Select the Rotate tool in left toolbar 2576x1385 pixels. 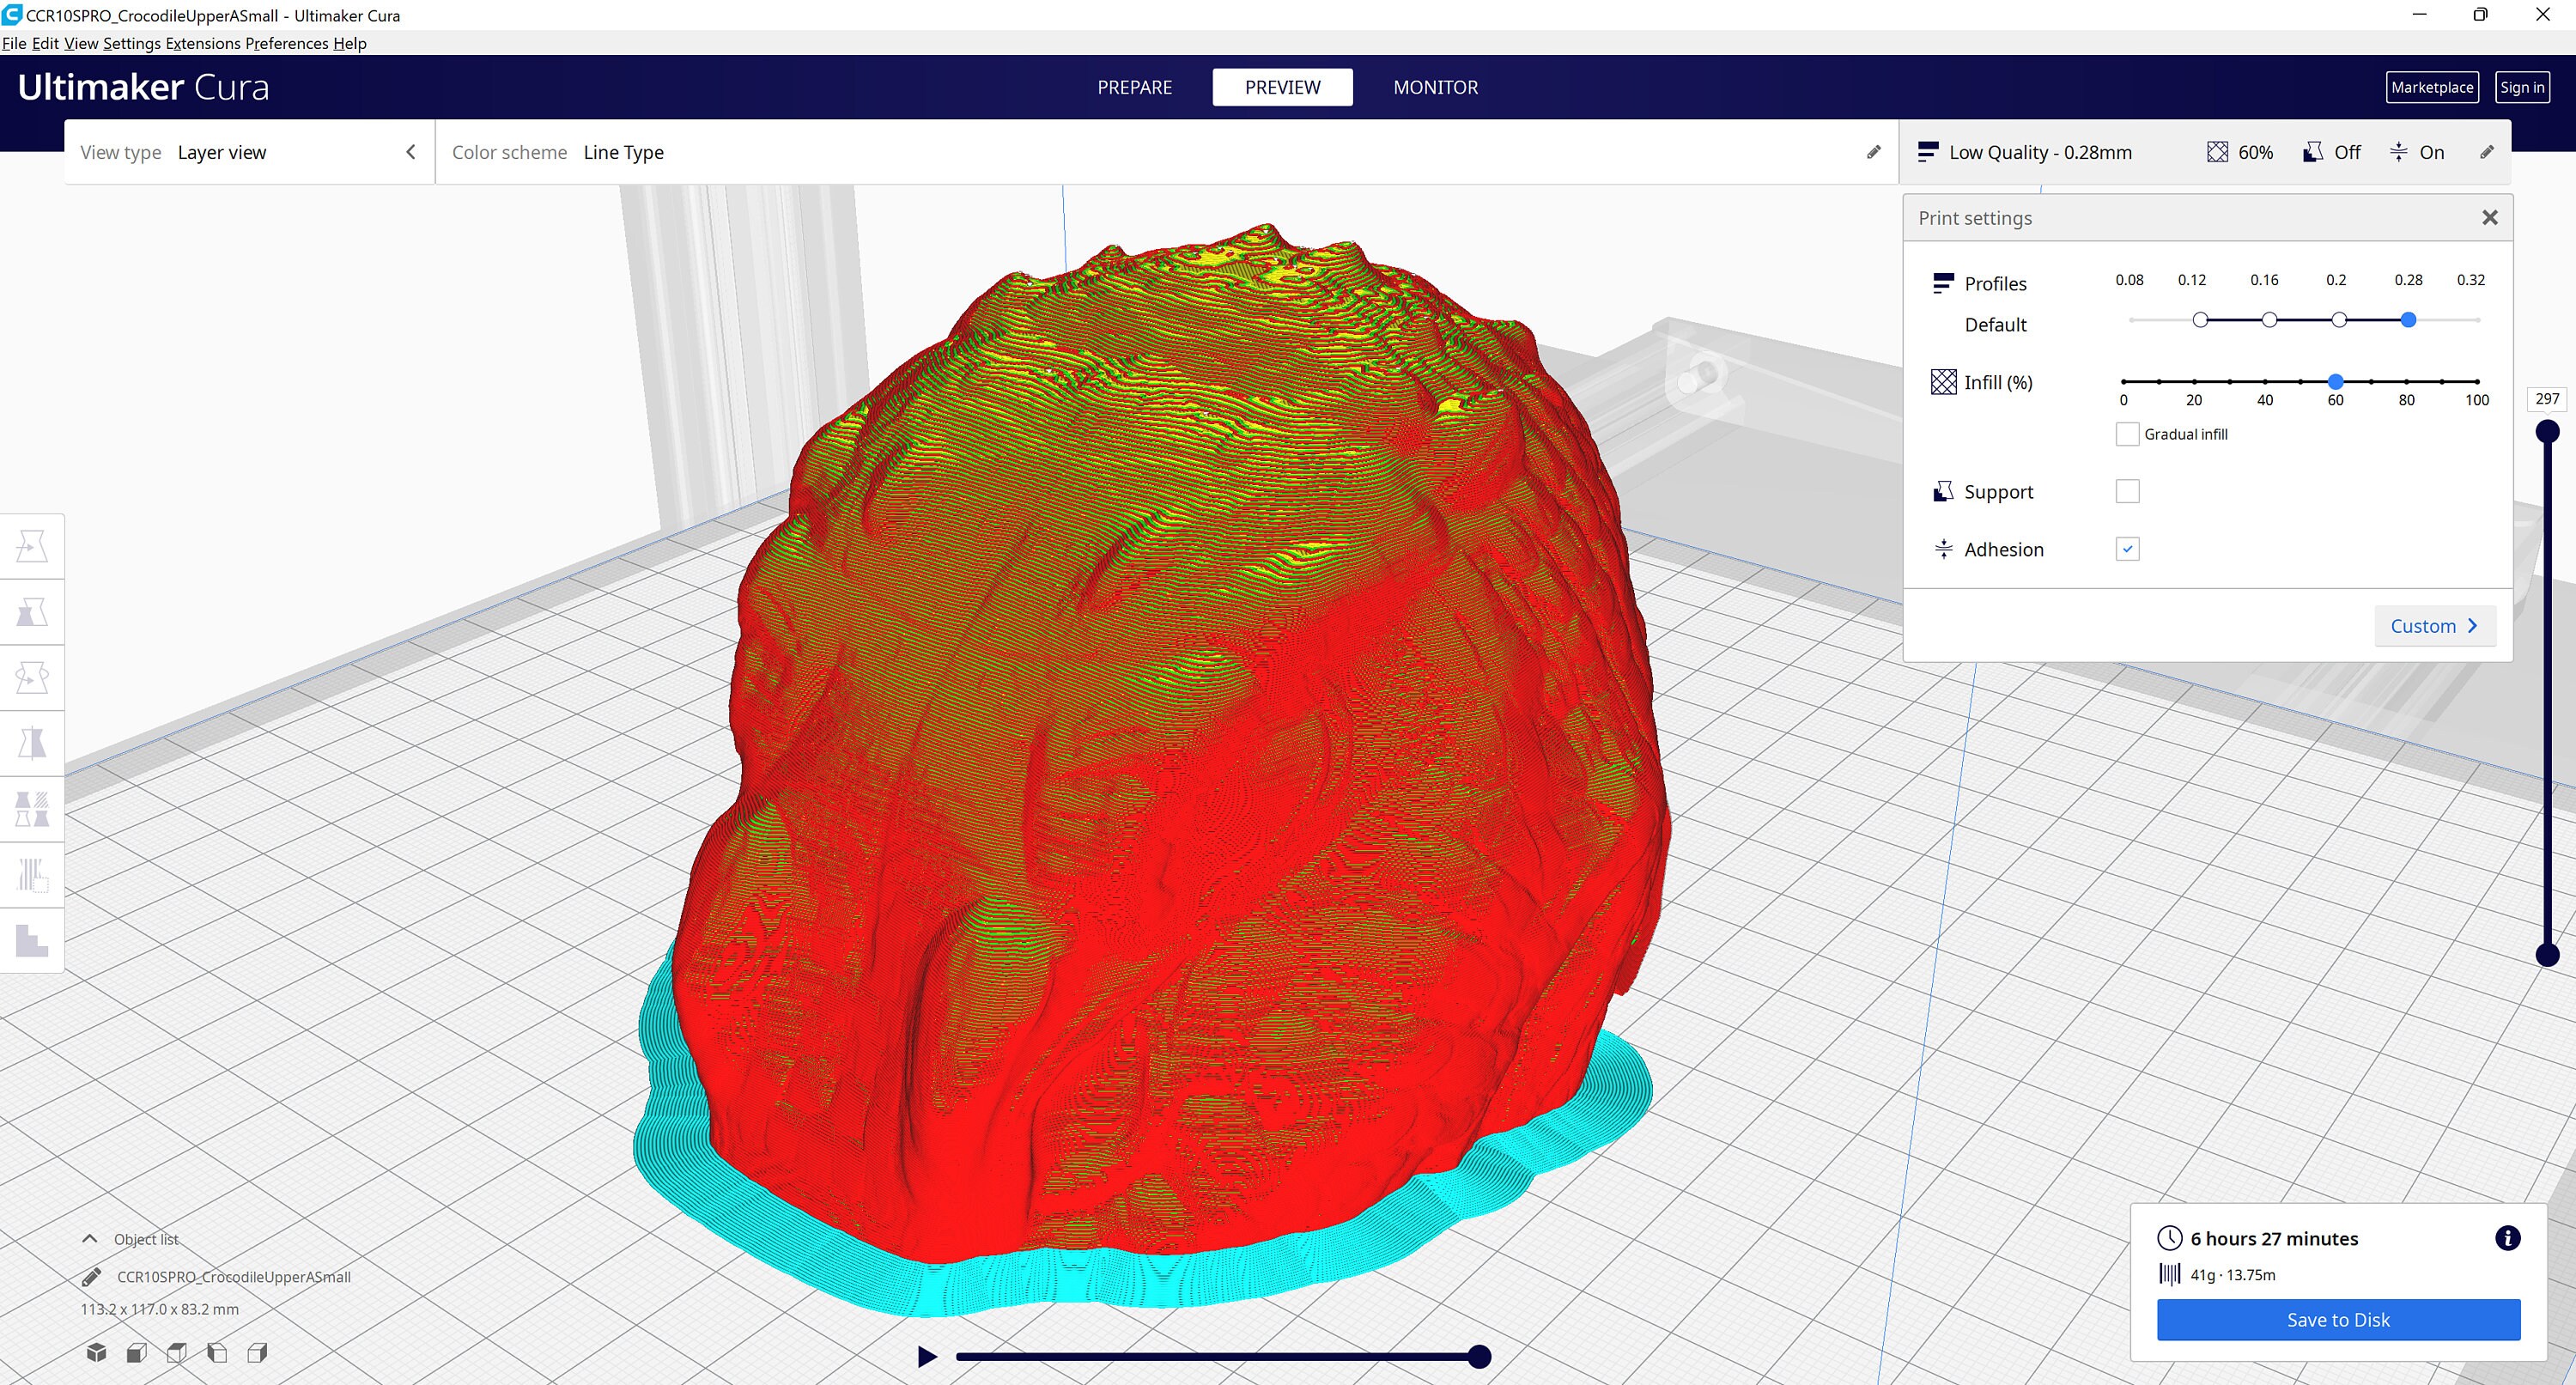(32, 678)
